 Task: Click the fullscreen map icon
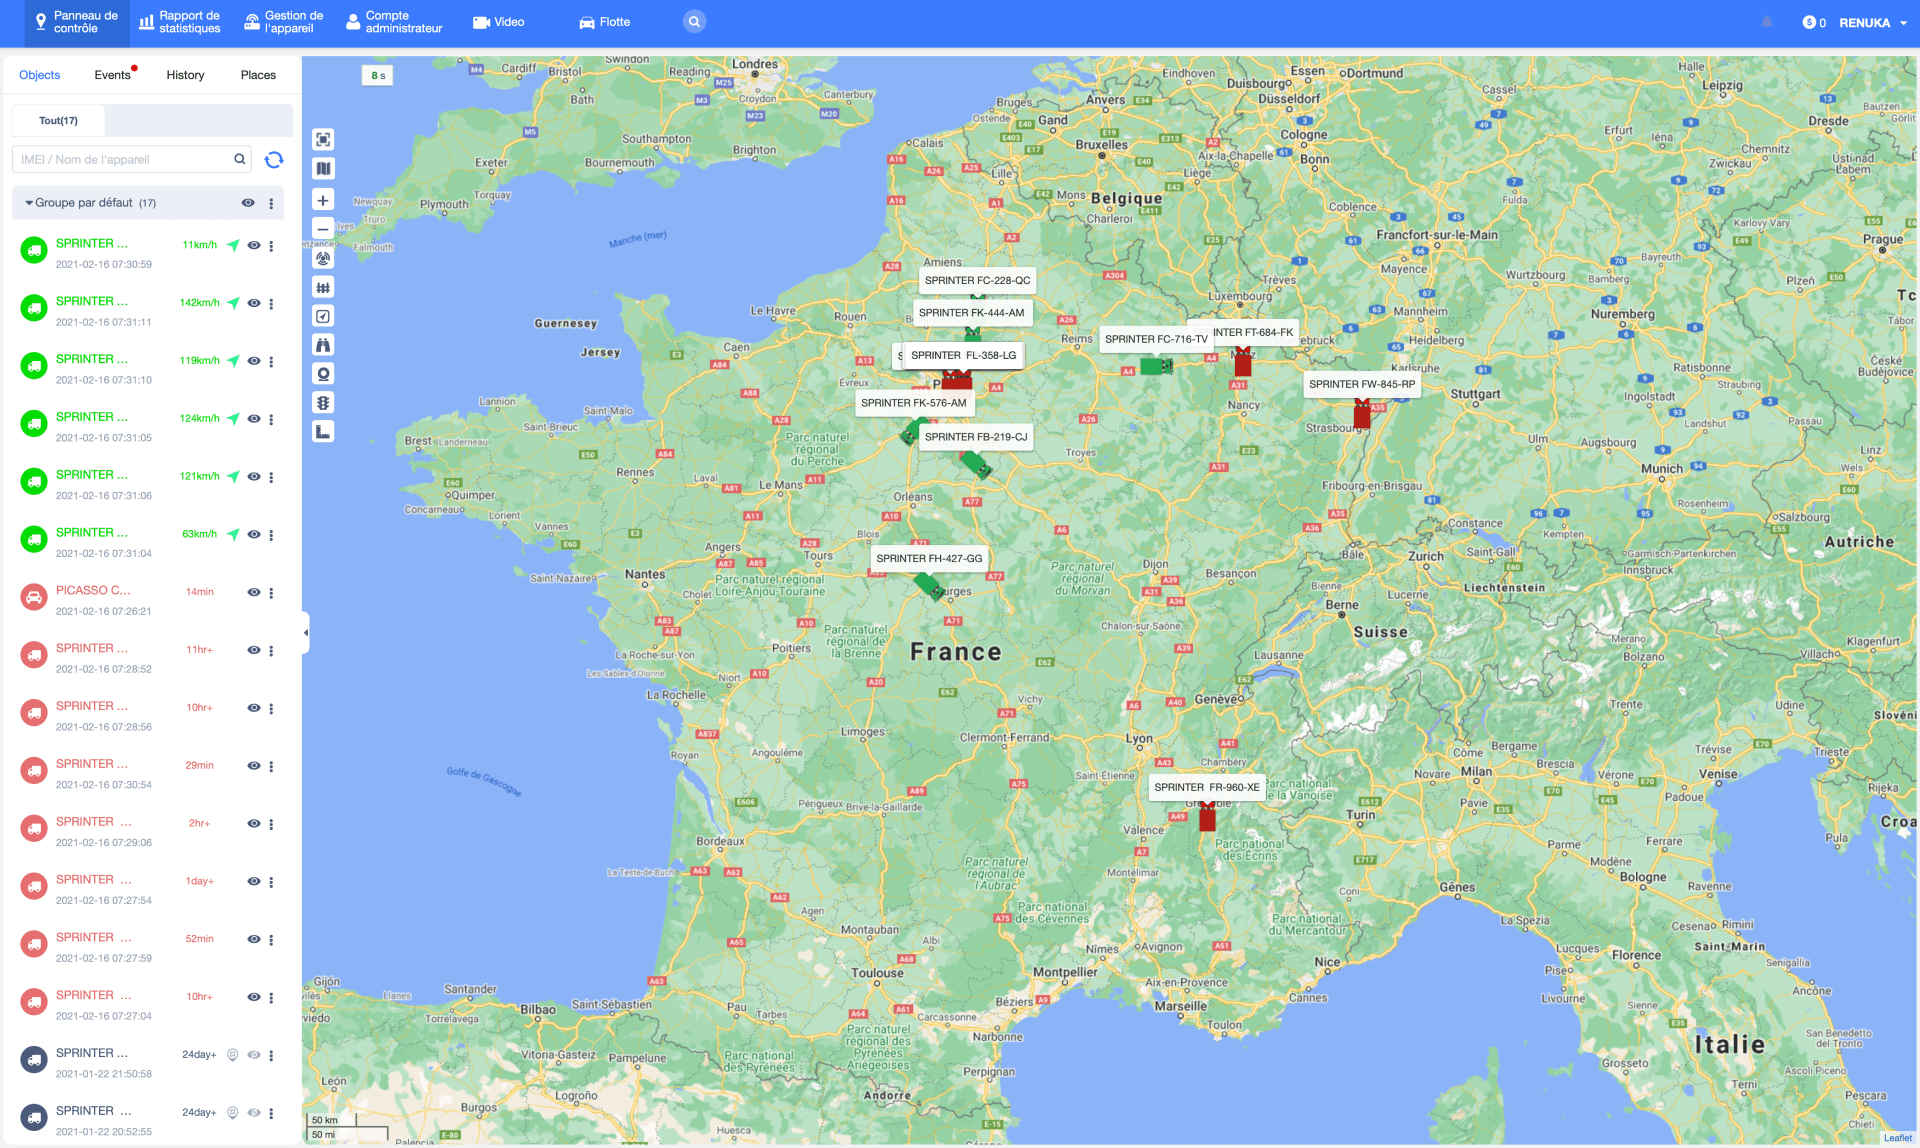tap(323, 140)
